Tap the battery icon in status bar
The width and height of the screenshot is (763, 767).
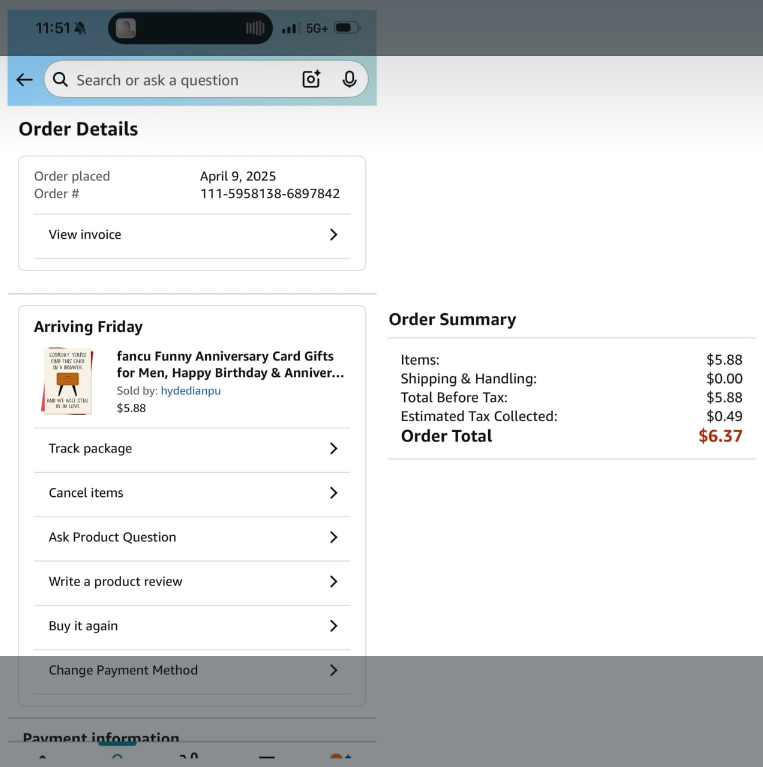click(x=347, y=28)
